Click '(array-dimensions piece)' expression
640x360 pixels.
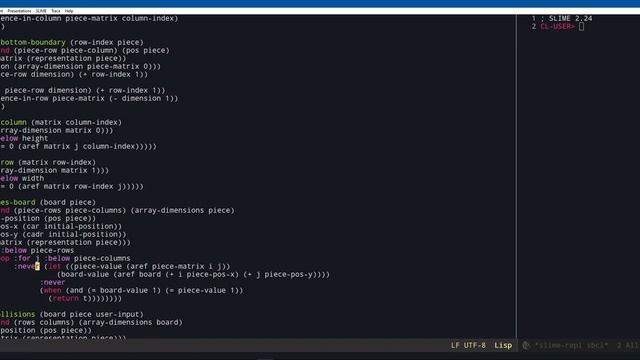pyautogui.click(x=182, y=211)
